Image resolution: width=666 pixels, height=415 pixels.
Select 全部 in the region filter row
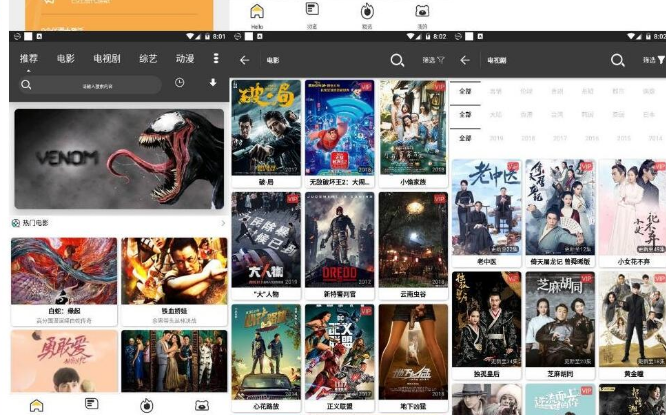(x=466, y=114)
